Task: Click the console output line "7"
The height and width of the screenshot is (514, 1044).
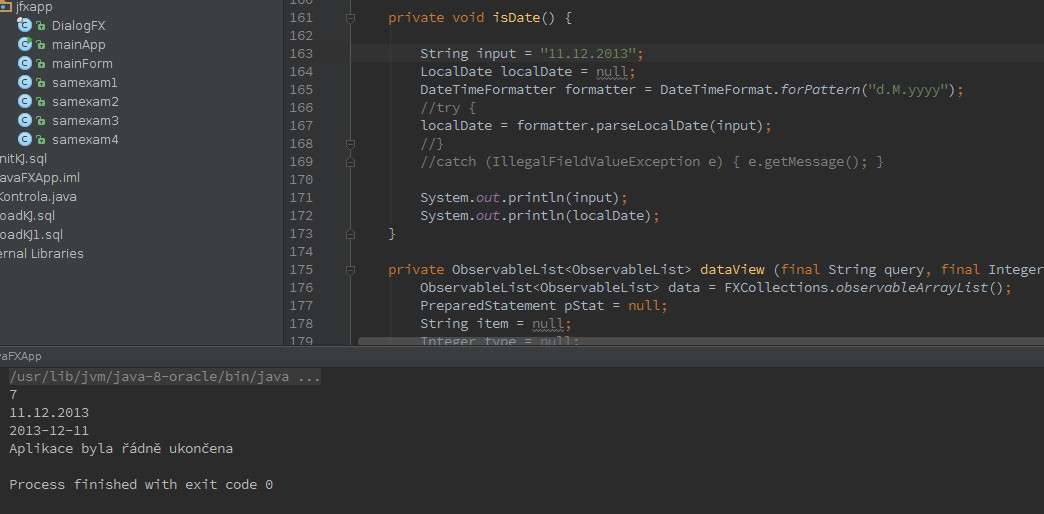Action: click(x=13, y=394)
